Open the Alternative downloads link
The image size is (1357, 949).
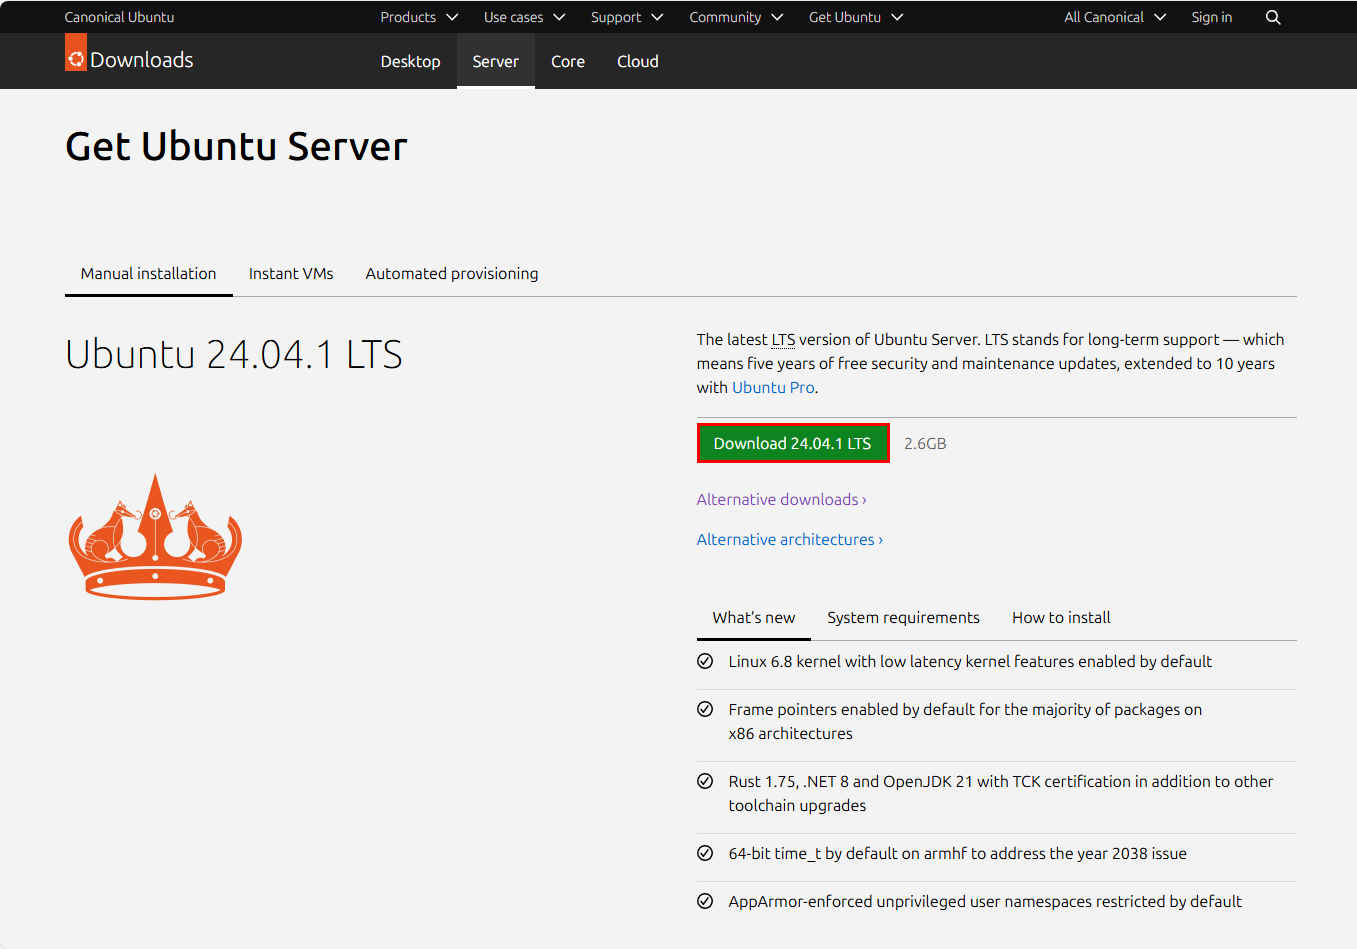pos(782,499)
